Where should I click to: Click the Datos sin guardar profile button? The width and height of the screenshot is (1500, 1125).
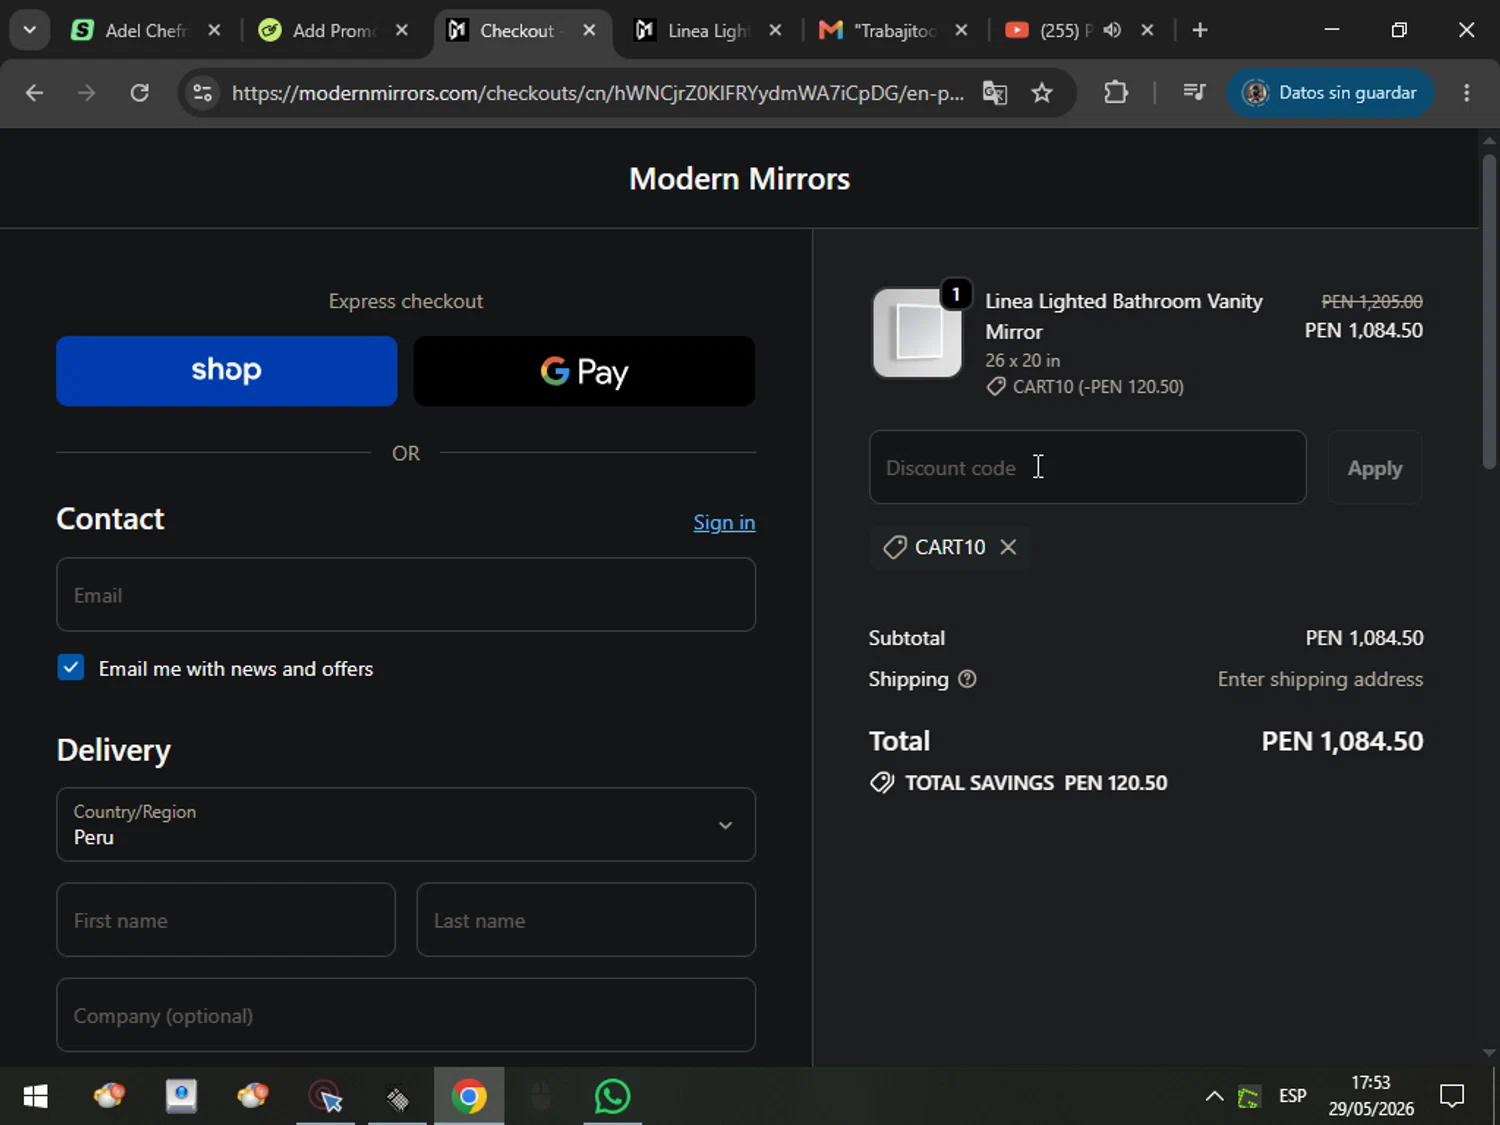tap(1330, 93)
